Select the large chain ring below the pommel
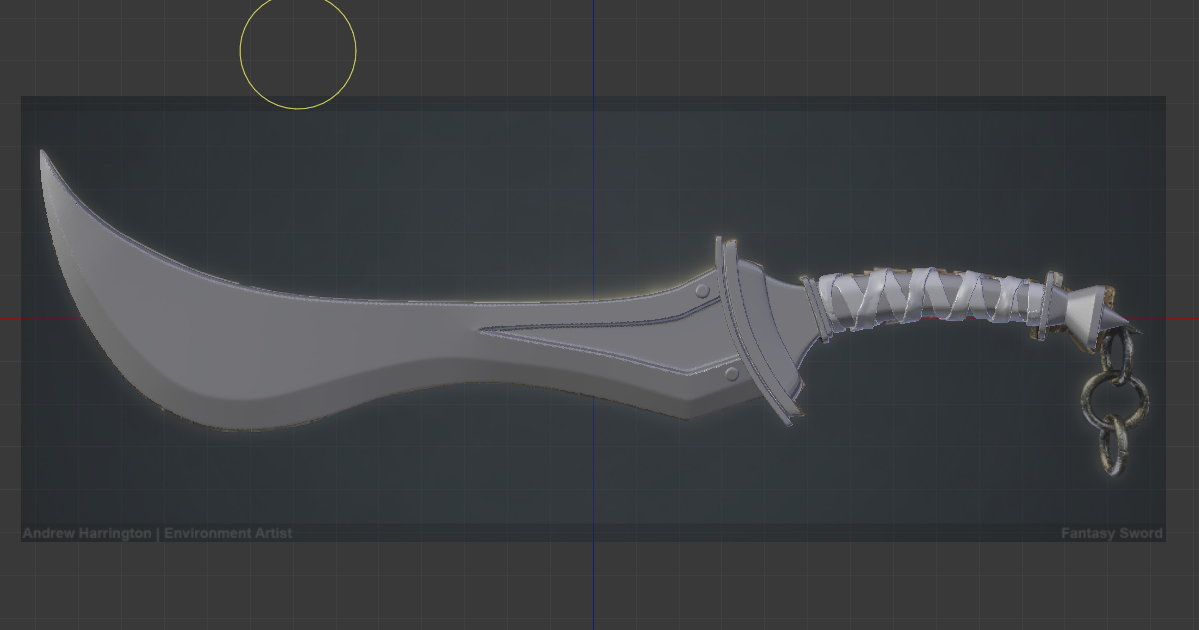 (1115, 402)
